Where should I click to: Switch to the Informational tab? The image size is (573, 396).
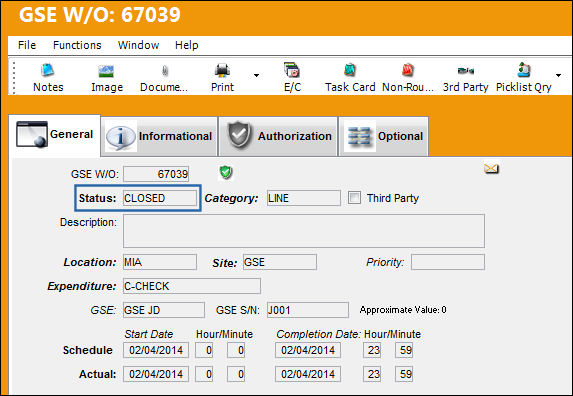(159, 137)
